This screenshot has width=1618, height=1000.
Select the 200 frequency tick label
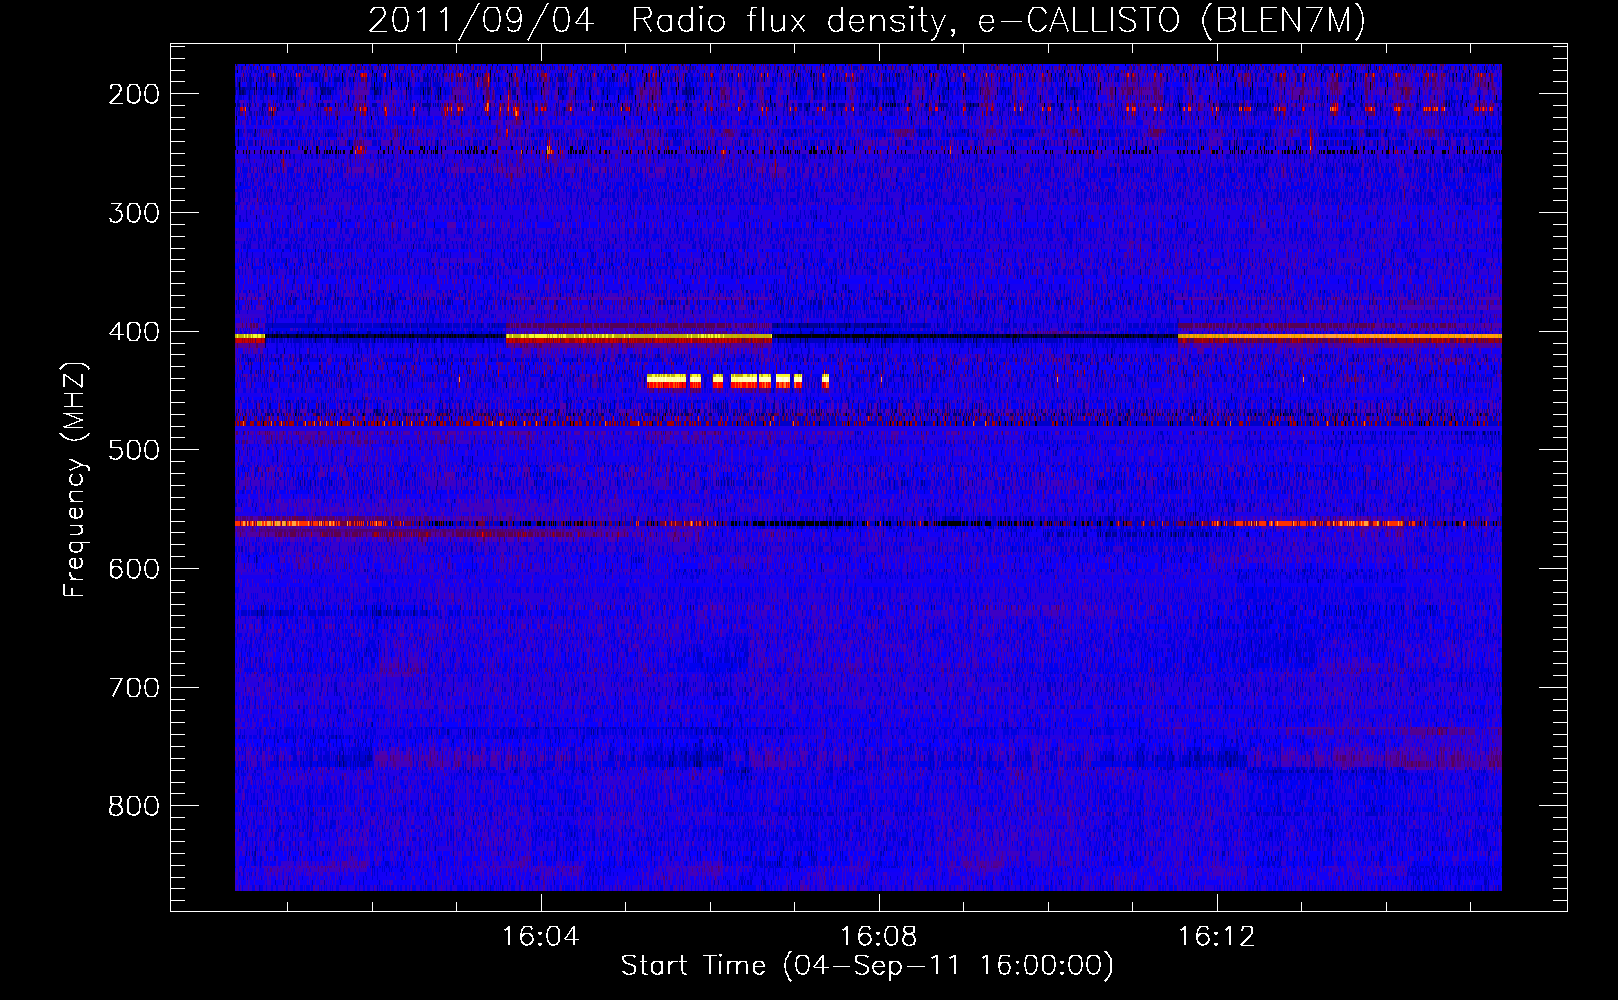[x=134, y=94]
